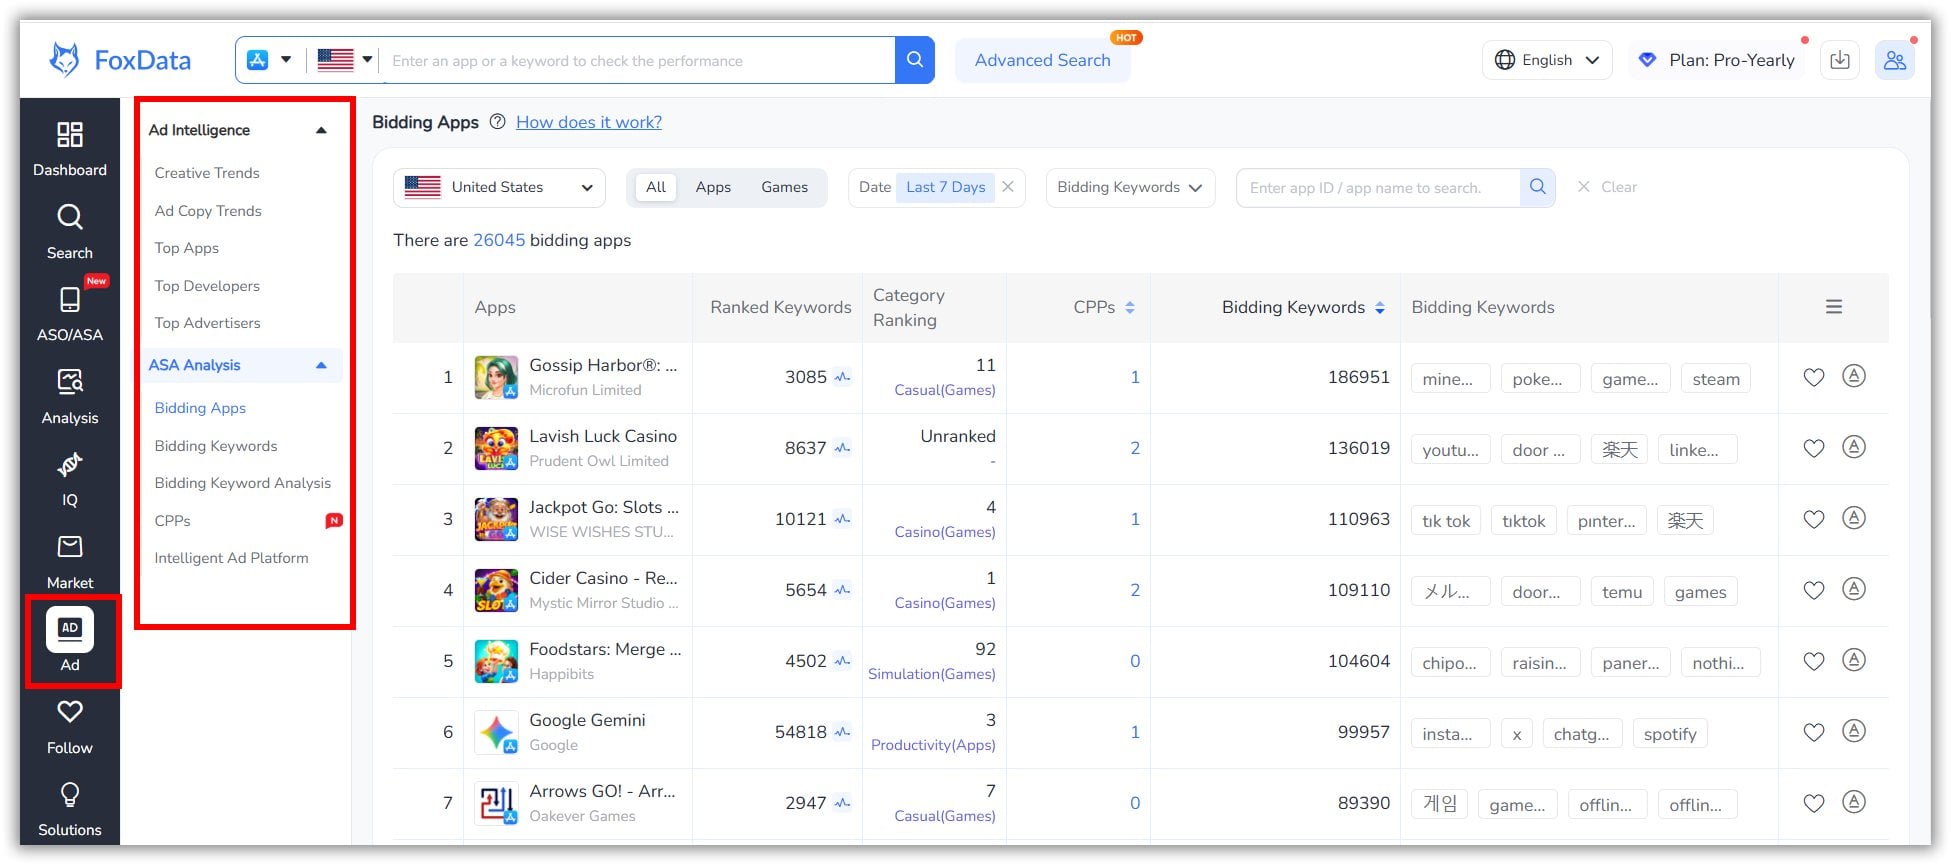The height and width of the screenshot is (865, 1951).
Task: Click the magnifier button in top search bar
Action: tap(914, 60)
